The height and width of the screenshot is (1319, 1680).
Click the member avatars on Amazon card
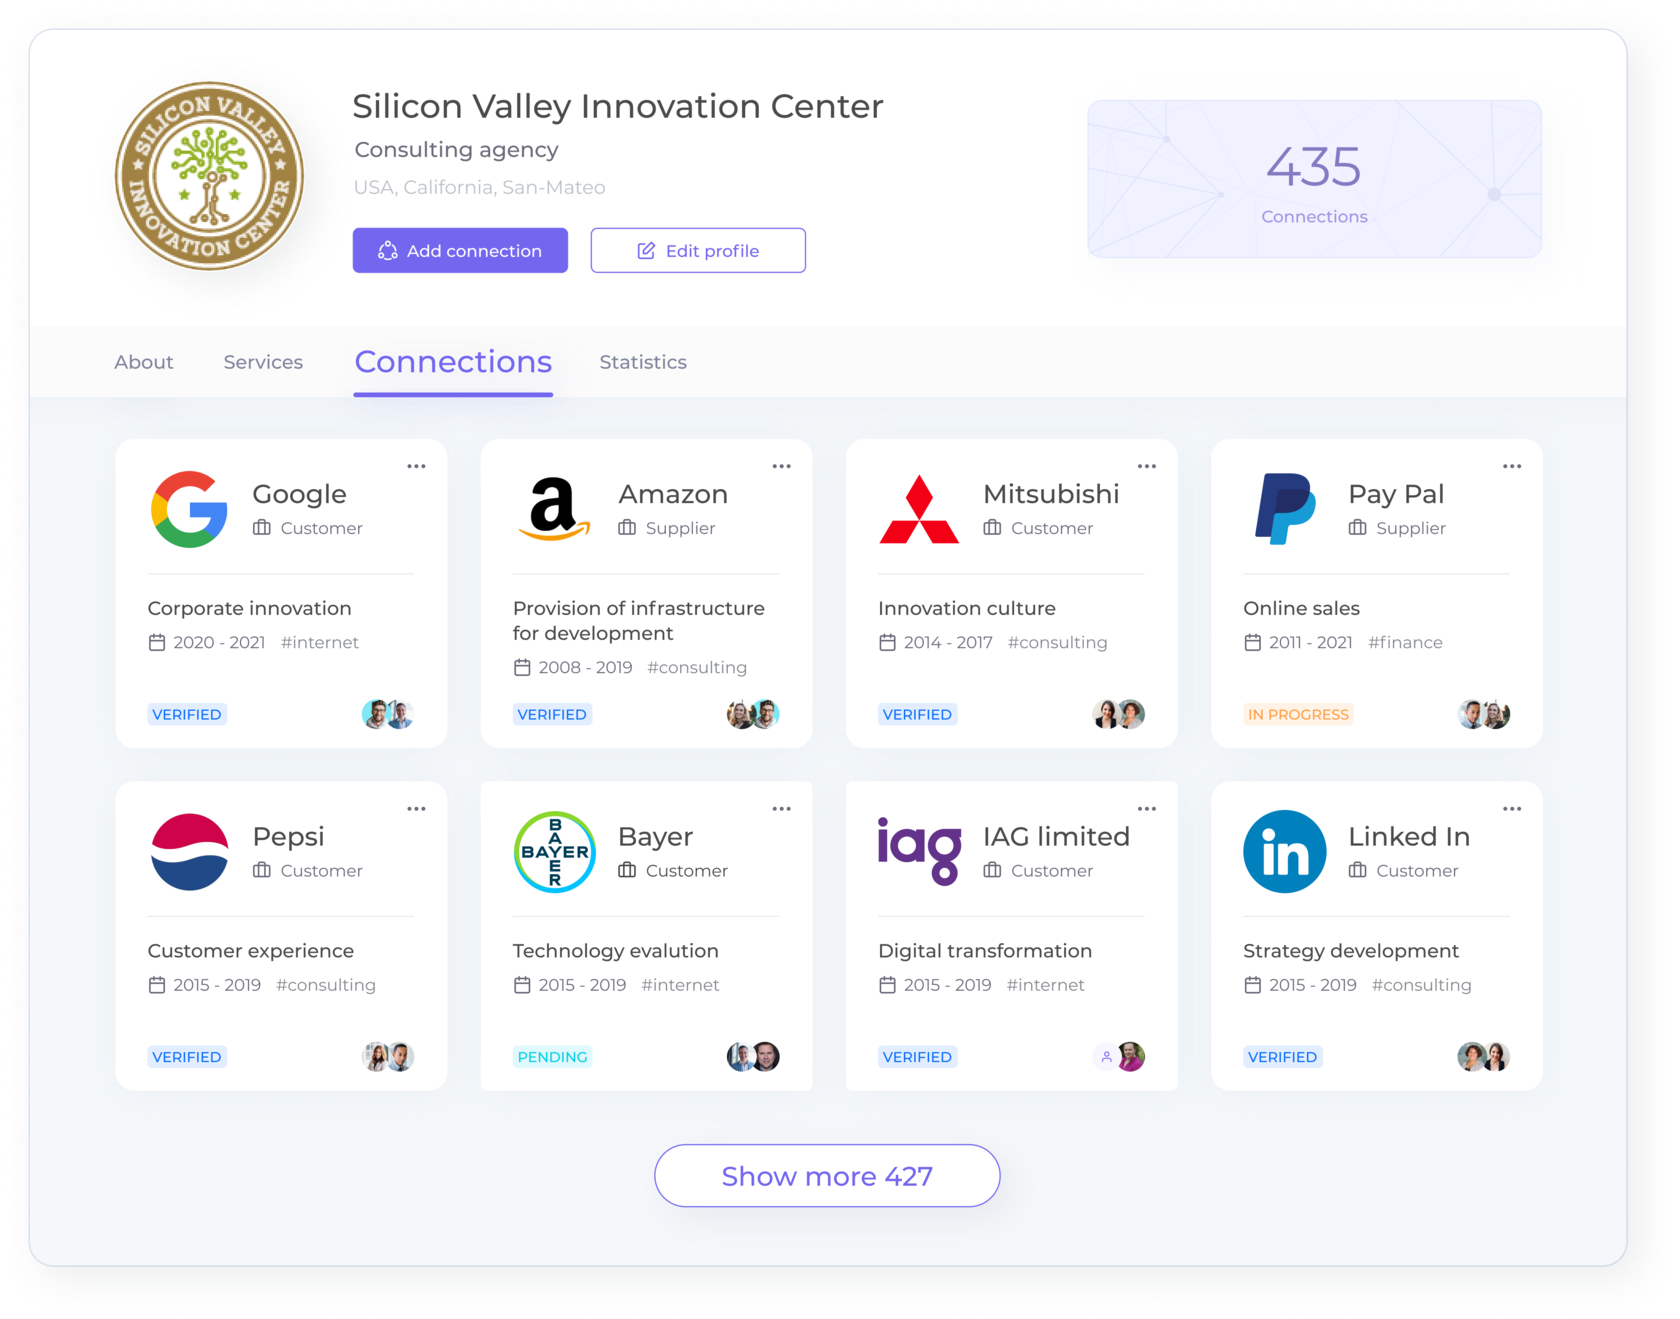pos(753,714)
